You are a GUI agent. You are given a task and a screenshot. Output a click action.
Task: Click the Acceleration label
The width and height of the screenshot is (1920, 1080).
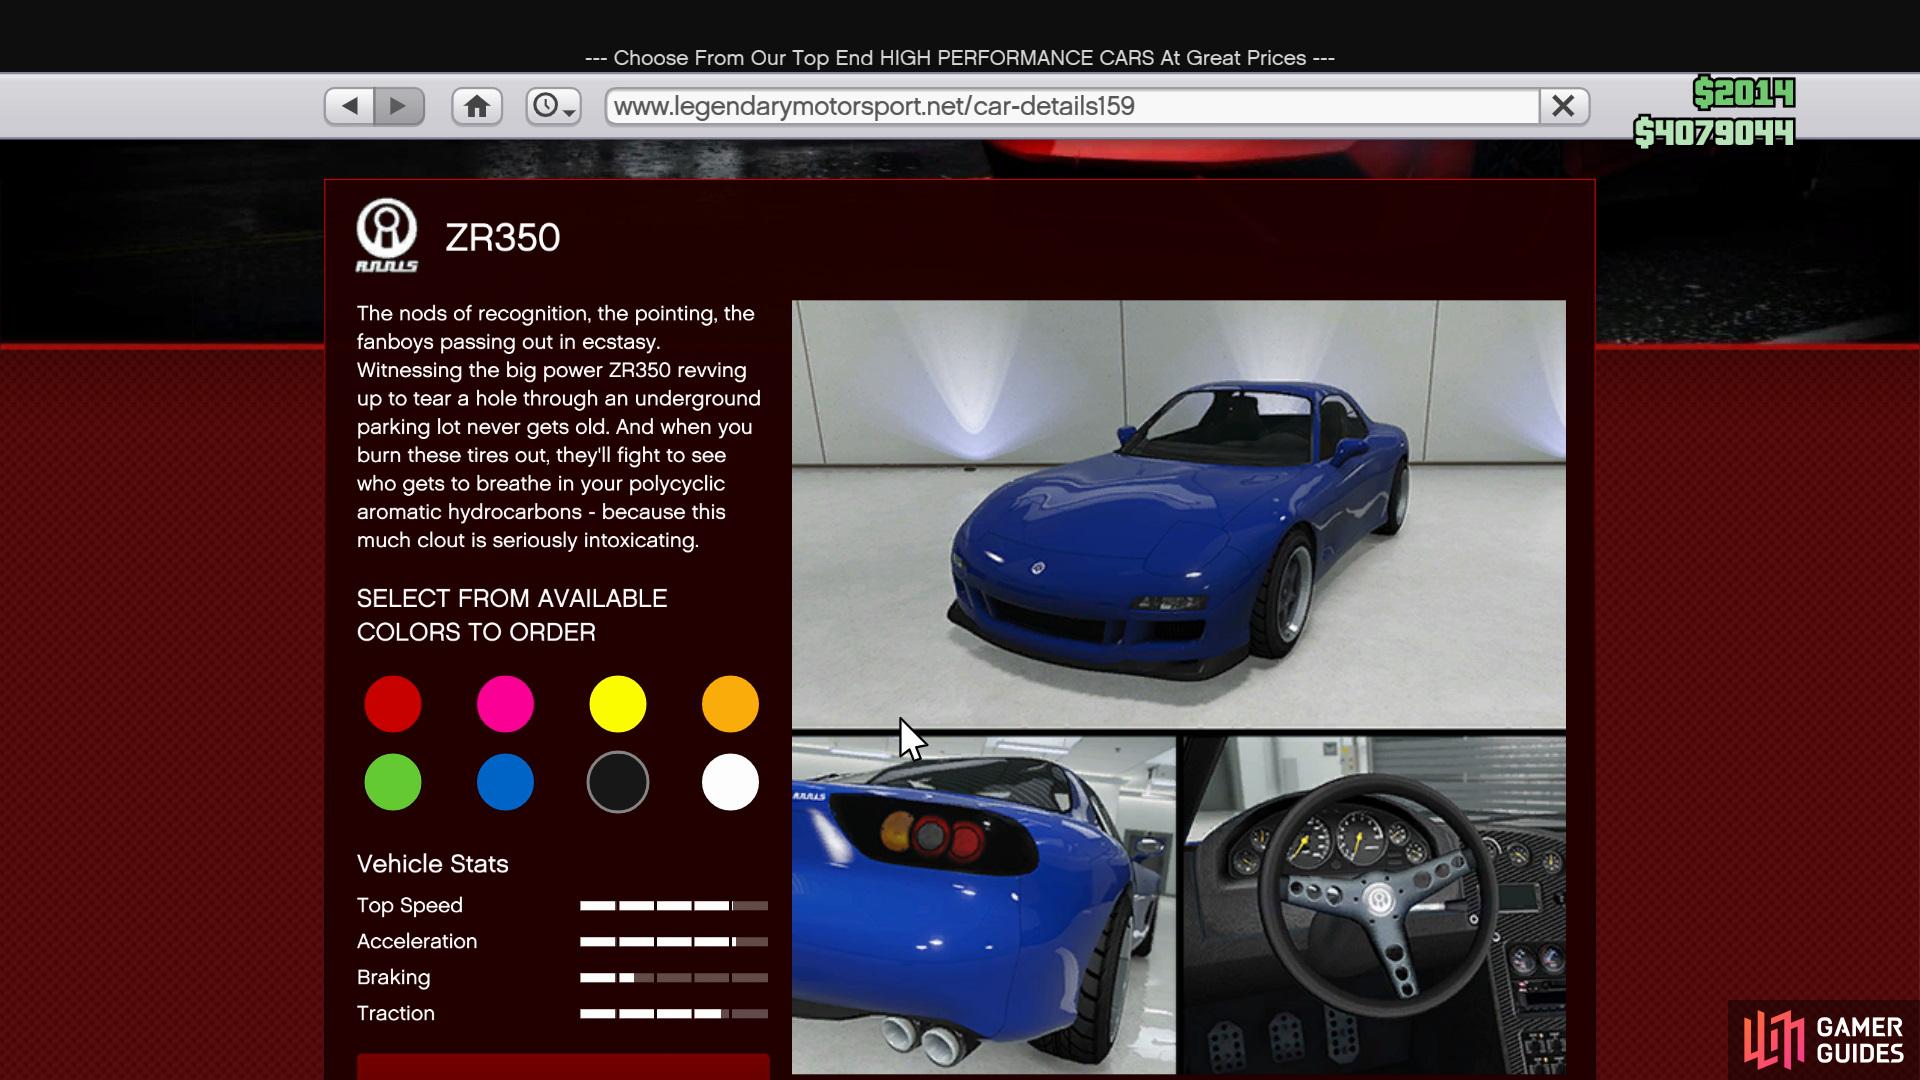click(x=417, y=942)
